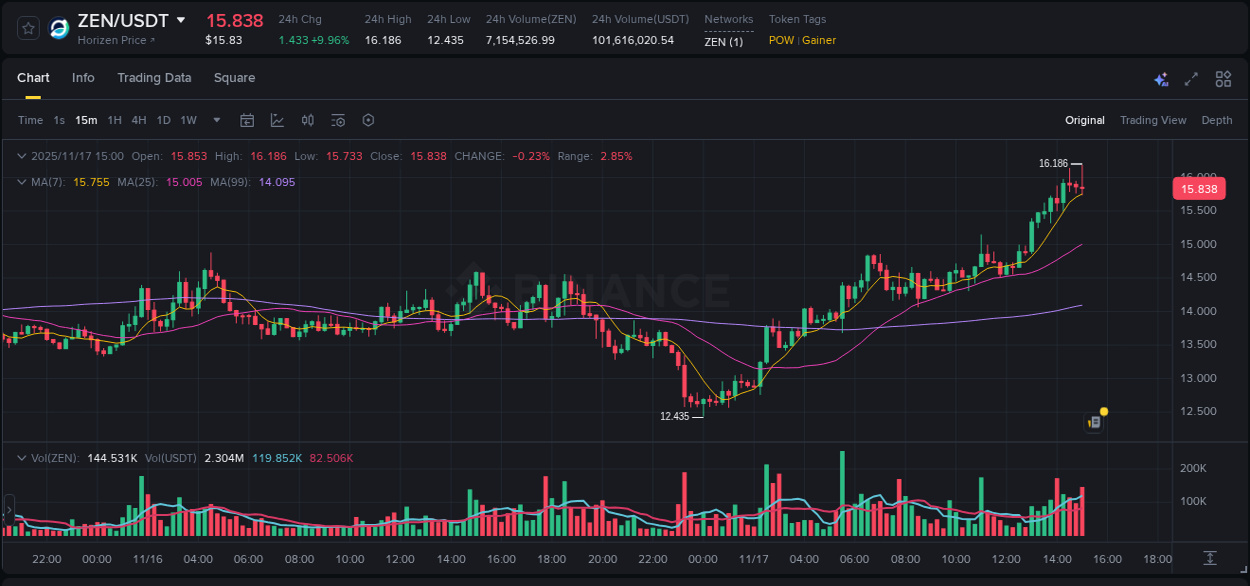
Task: Open the chart settings hexagon icon
Action: (x=368, y=120)
